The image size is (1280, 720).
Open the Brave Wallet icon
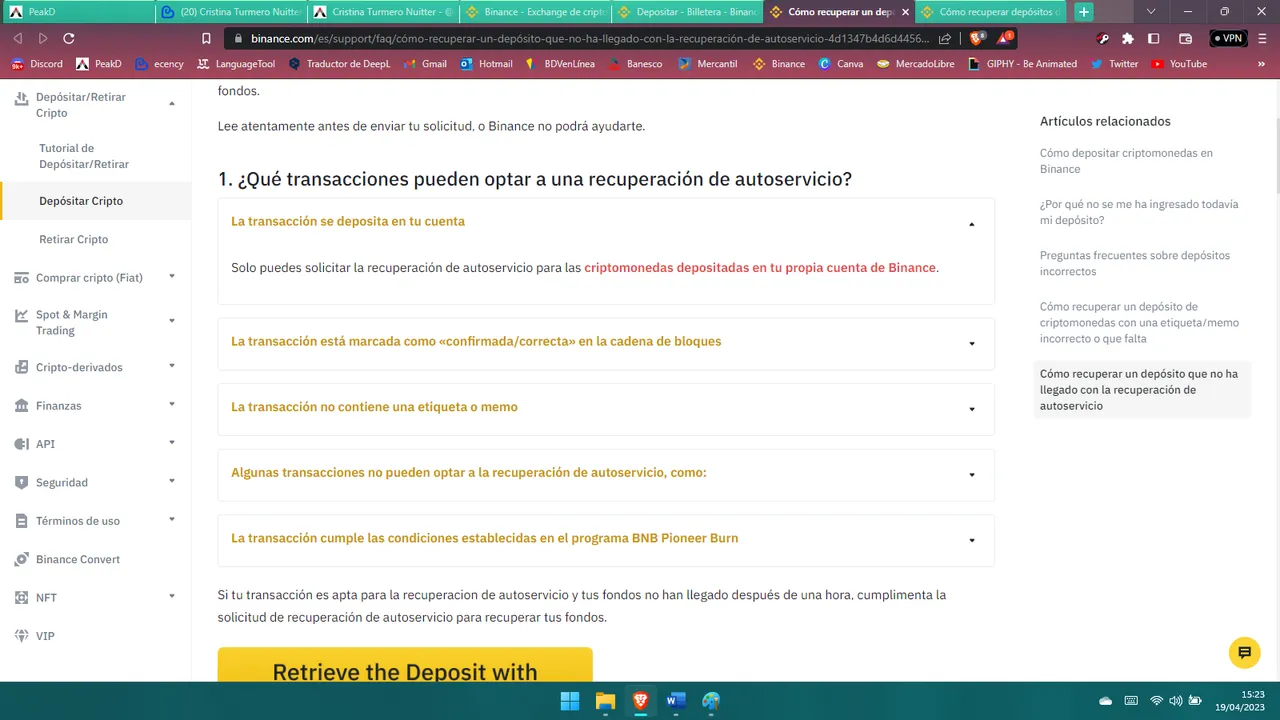tap(1185, 38)
